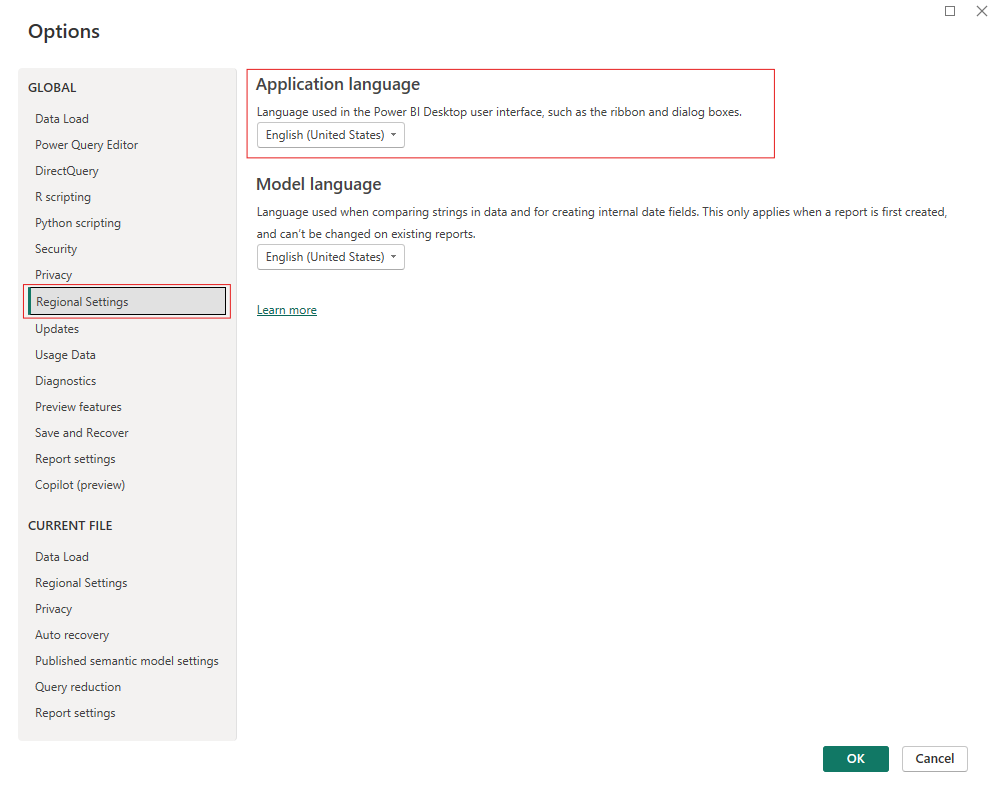Image resolution: width=994 pixels, height=794 pixels.
Task: Select Report settings under GLOBAL
Action: [75, 459]
